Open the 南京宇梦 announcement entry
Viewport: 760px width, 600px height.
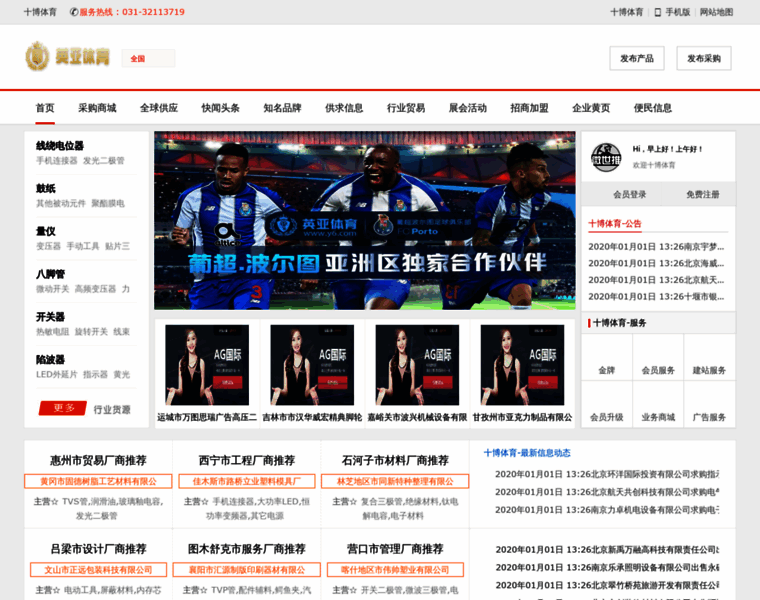click(x=656, y=247)
